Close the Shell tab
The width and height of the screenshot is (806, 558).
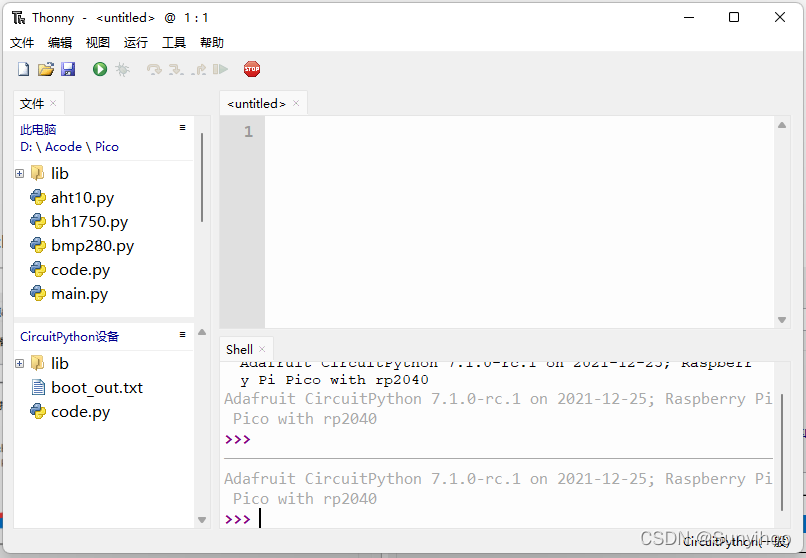(262, 349)
